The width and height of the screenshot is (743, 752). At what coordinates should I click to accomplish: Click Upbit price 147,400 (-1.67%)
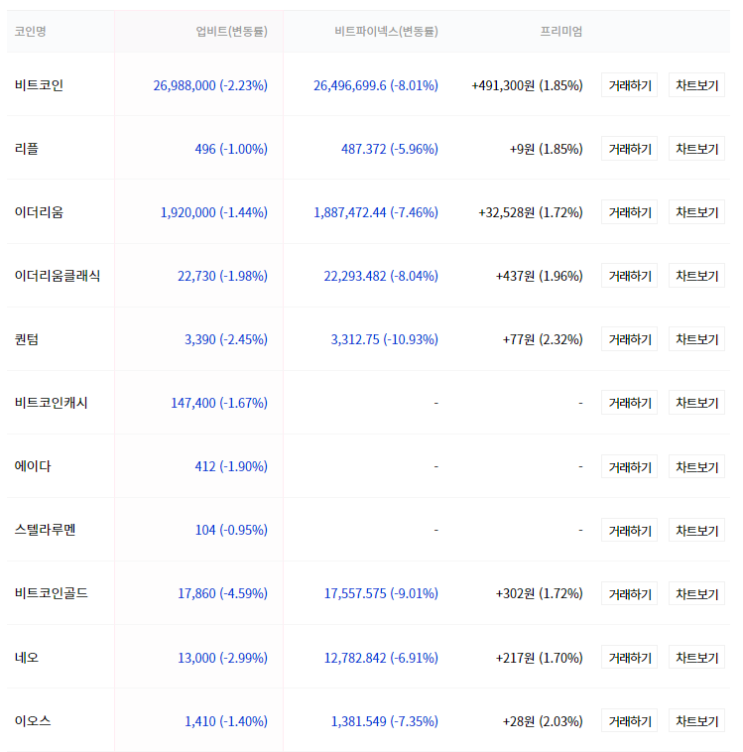point(219,403)
